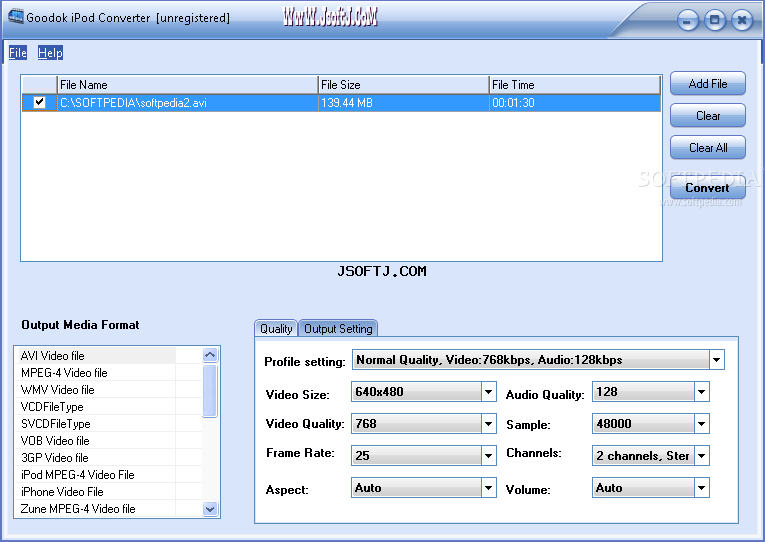Select AVI Video file format
Viewport: 765px width, 542px height.
click(97, 356)
